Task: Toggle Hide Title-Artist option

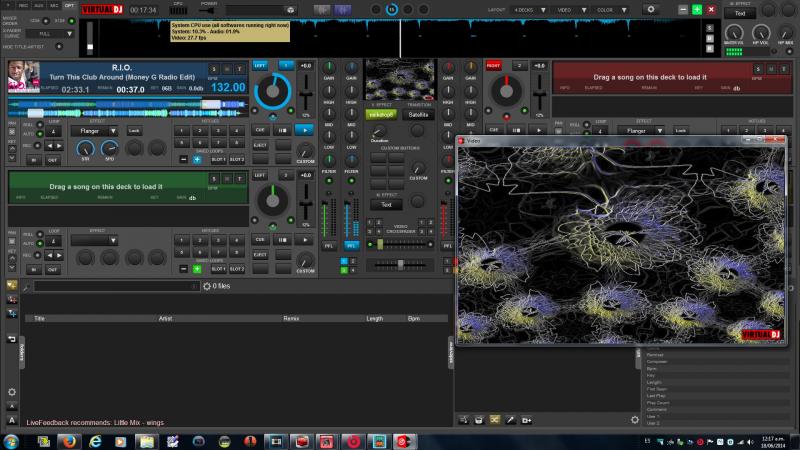Action: [59, 46]
